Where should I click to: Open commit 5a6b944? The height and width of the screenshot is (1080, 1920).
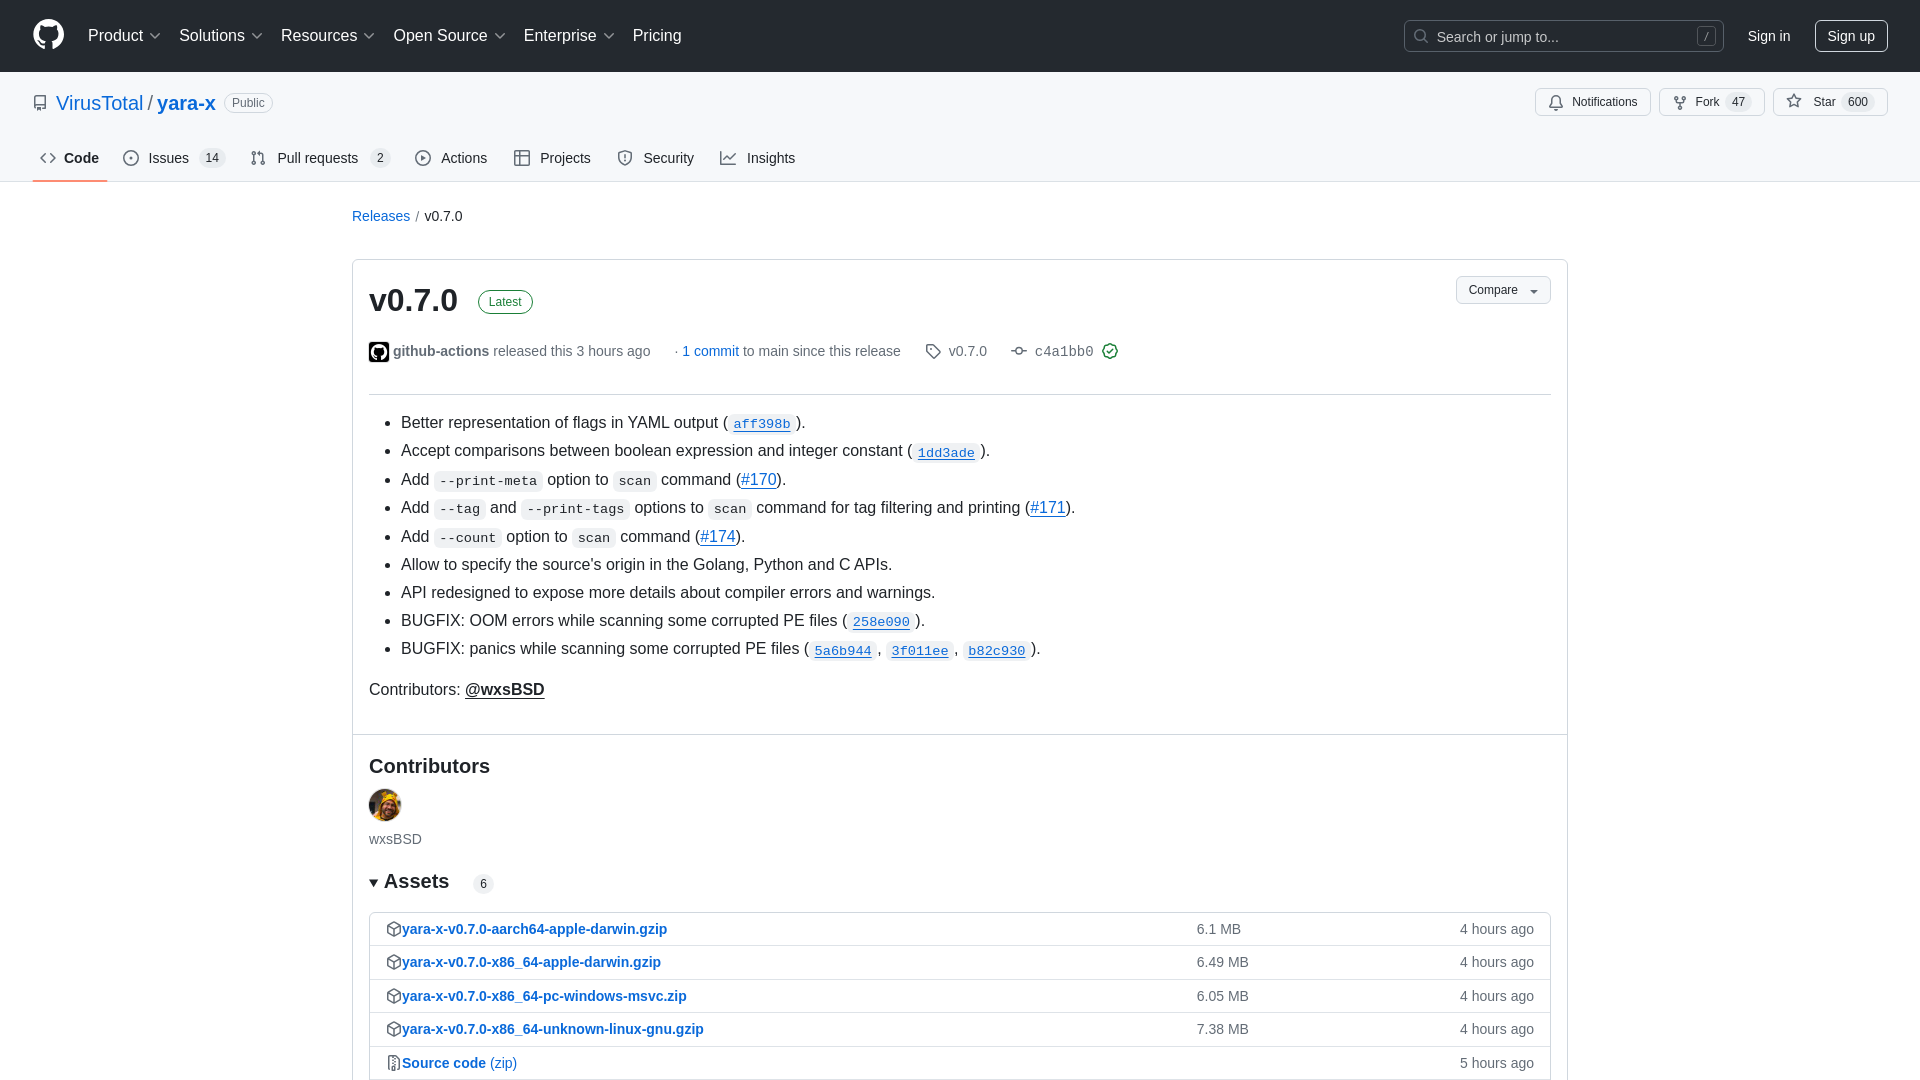point(843,651)
